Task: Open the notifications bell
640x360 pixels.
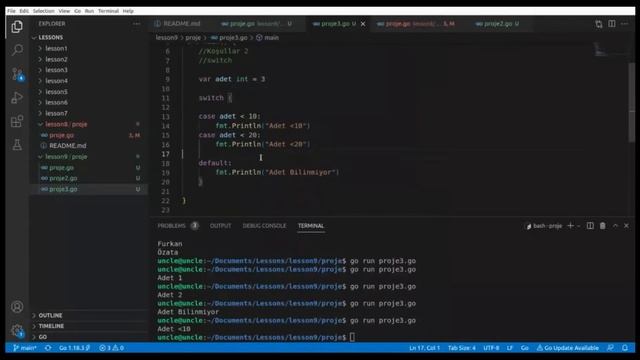Action: [625, 348]
